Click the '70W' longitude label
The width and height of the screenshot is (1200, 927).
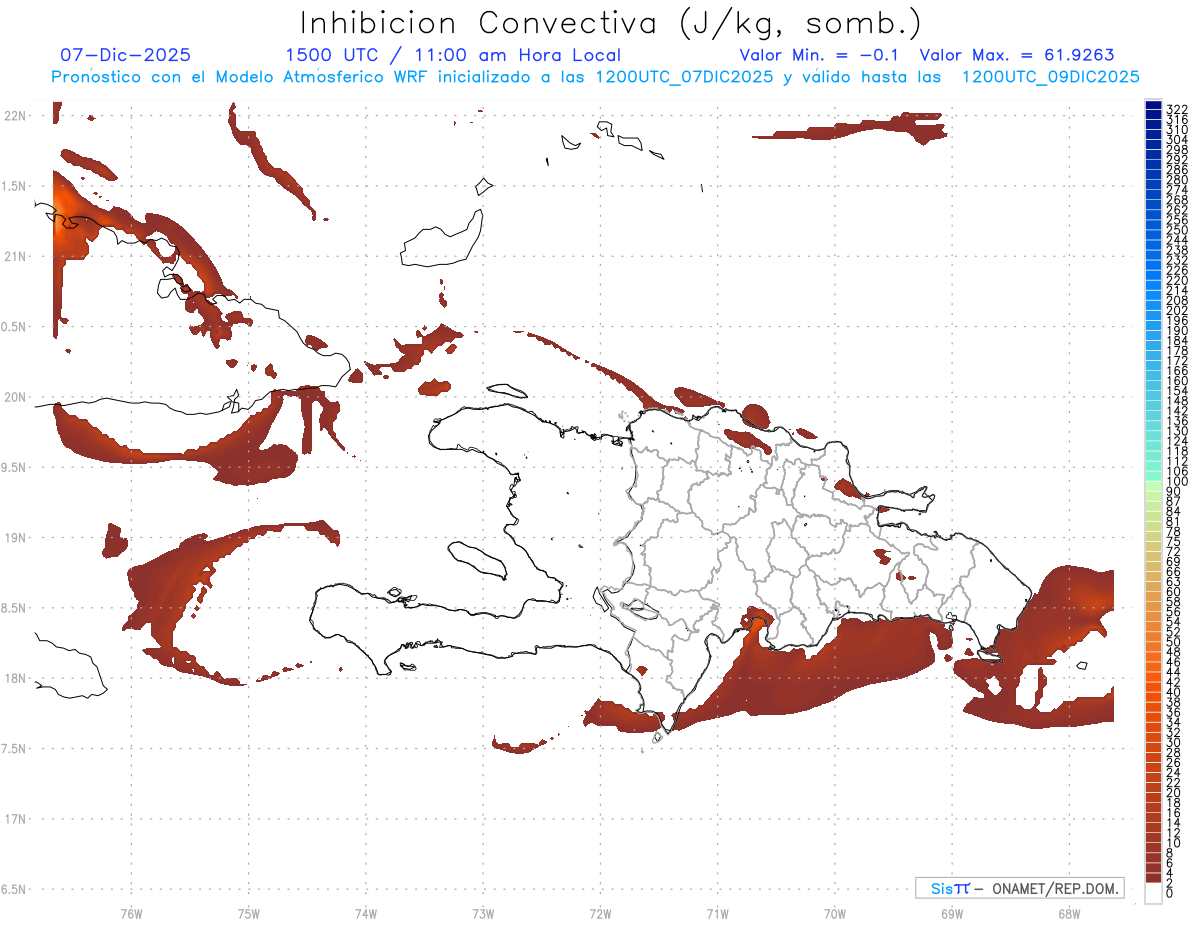(834, 913)
